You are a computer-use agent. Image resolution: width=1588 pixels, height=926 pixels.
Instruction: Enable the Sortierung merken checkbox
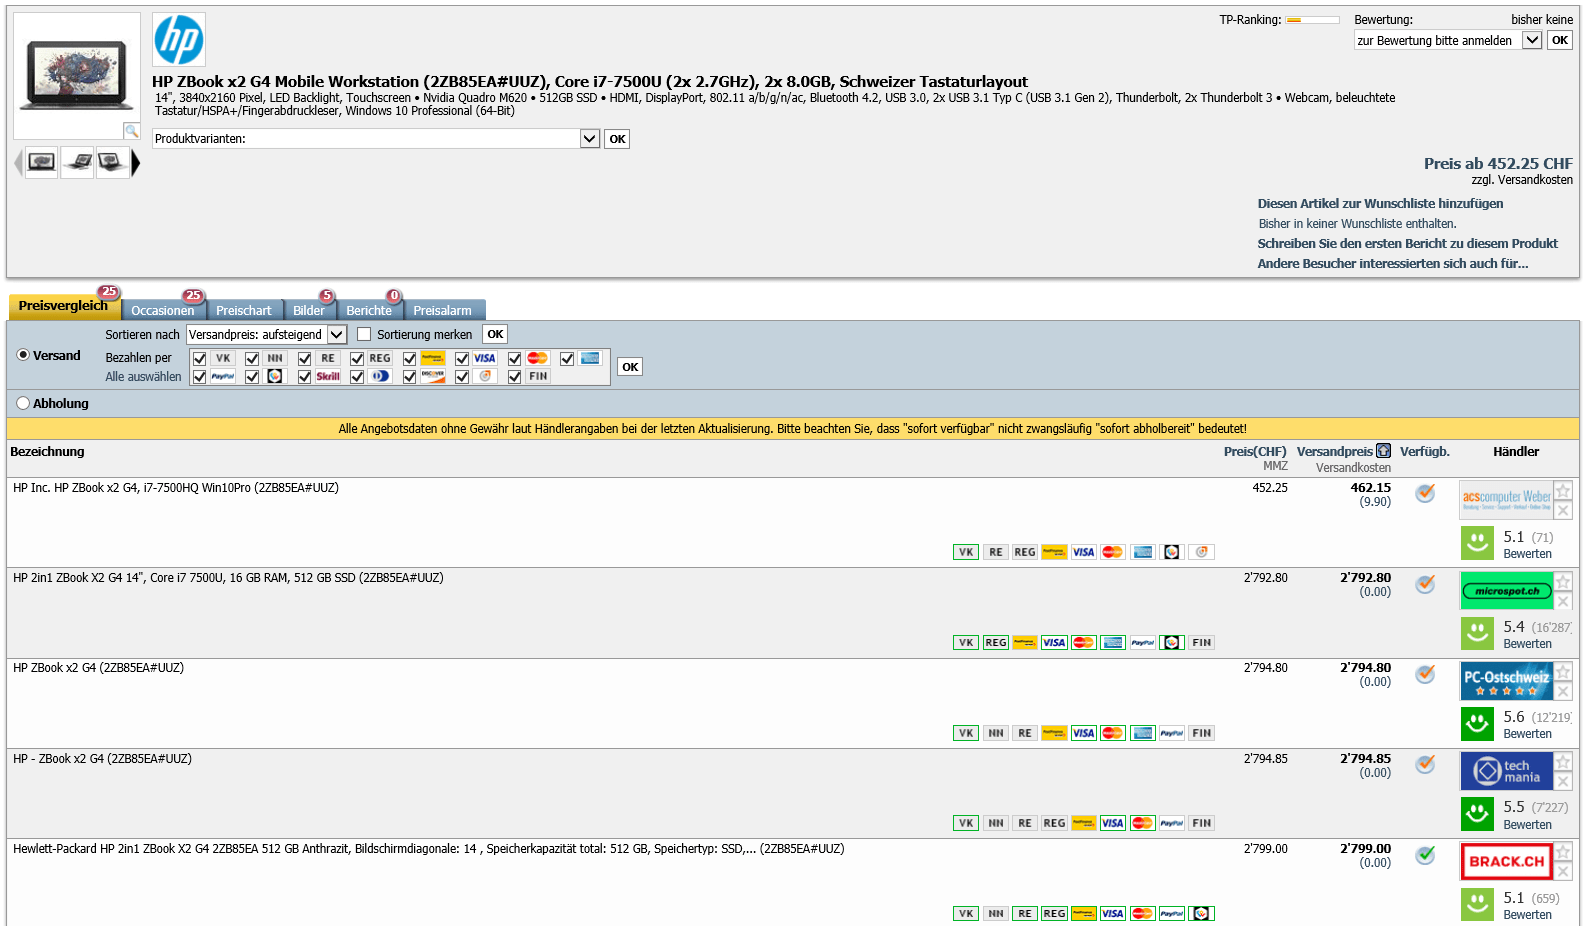pos(364,334)
